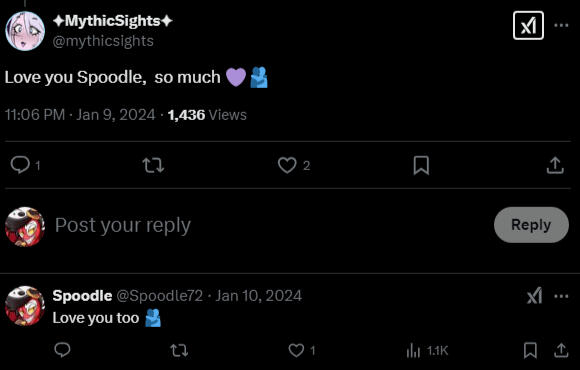This screenshot has height=370, width=580.
Task: Bookmark Spoodle's reply
Action: (x=530, y=350)
